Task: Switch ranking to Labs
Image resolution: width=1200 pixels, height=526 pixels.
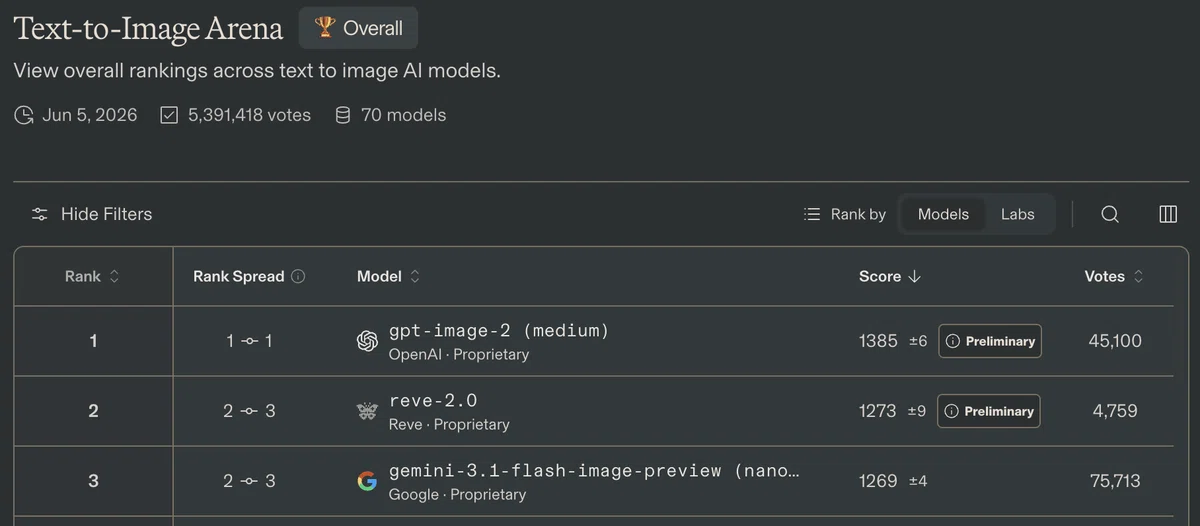Action: 1018,214
